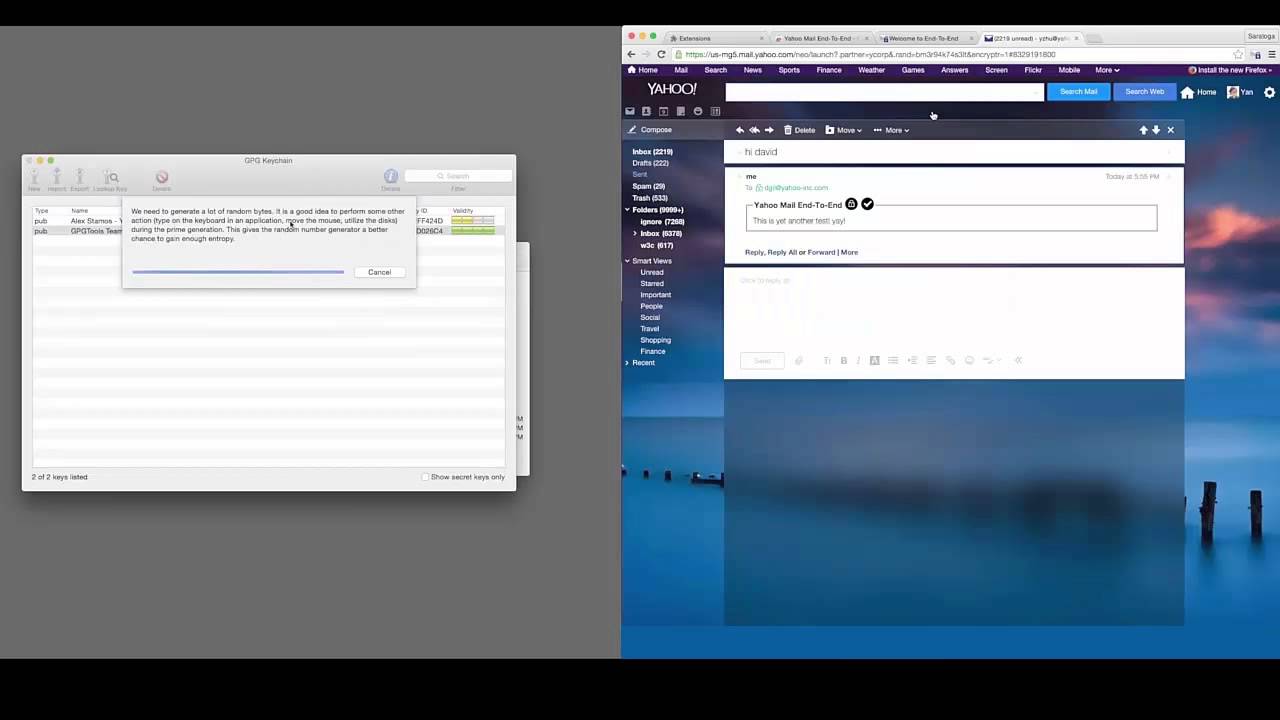Click the New key icon in GPG Keychain
Image resolution: width=1280 pixels, height=720 pixels.
click(34, 178)
